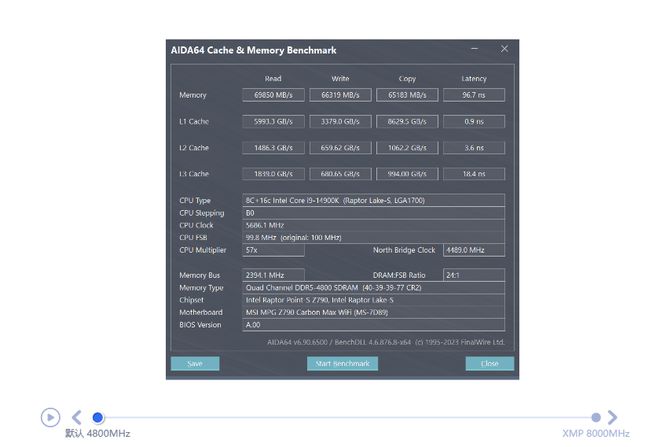Screen dimensions: 660x447
Task: Click the CPU Multiplier 57x field
Action: pos(273,250)
